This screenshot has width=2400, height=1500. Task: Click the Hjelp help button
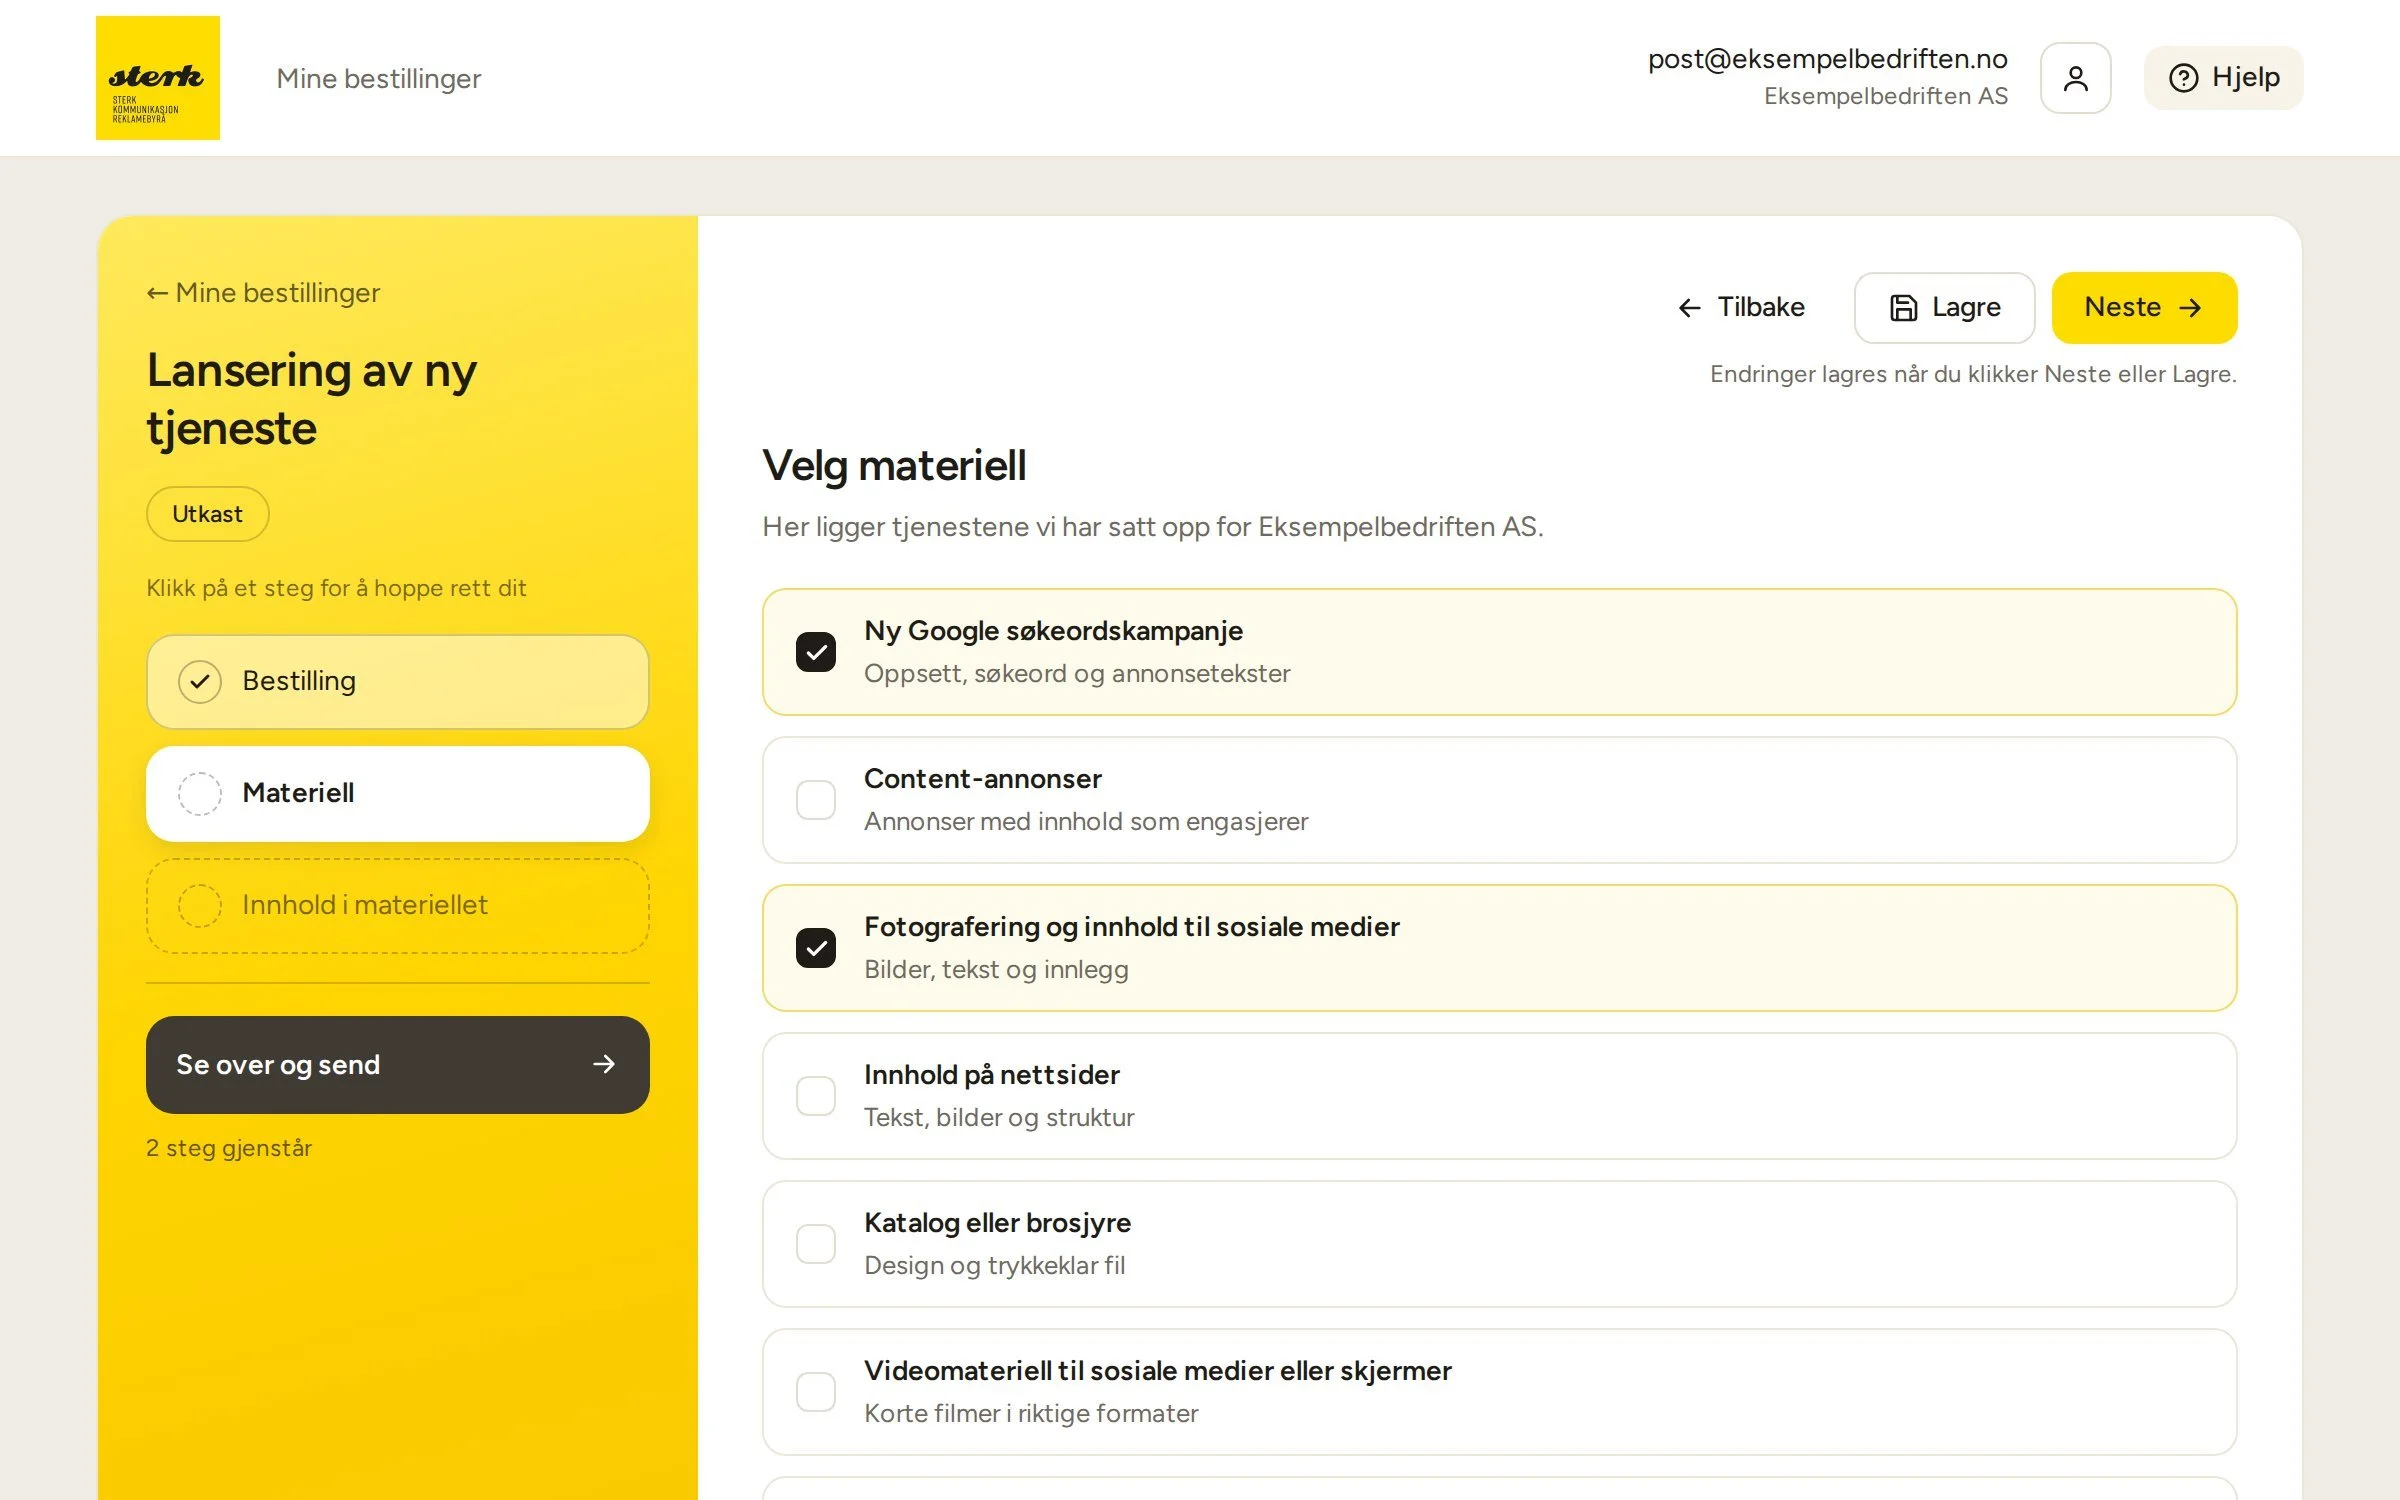(2223, 78)
